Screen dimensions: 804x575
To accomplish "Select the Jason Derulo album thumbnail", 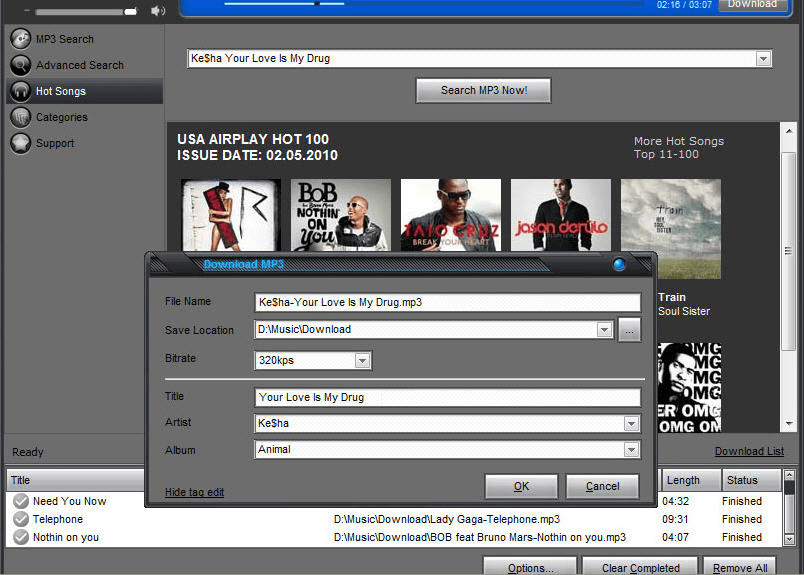I will point(561,215).
